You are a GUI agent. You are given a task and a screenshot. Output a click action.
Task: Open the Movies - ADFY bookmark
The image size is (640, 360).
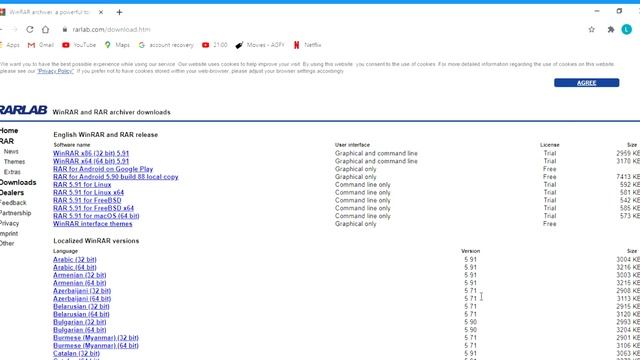coord(260,45)
